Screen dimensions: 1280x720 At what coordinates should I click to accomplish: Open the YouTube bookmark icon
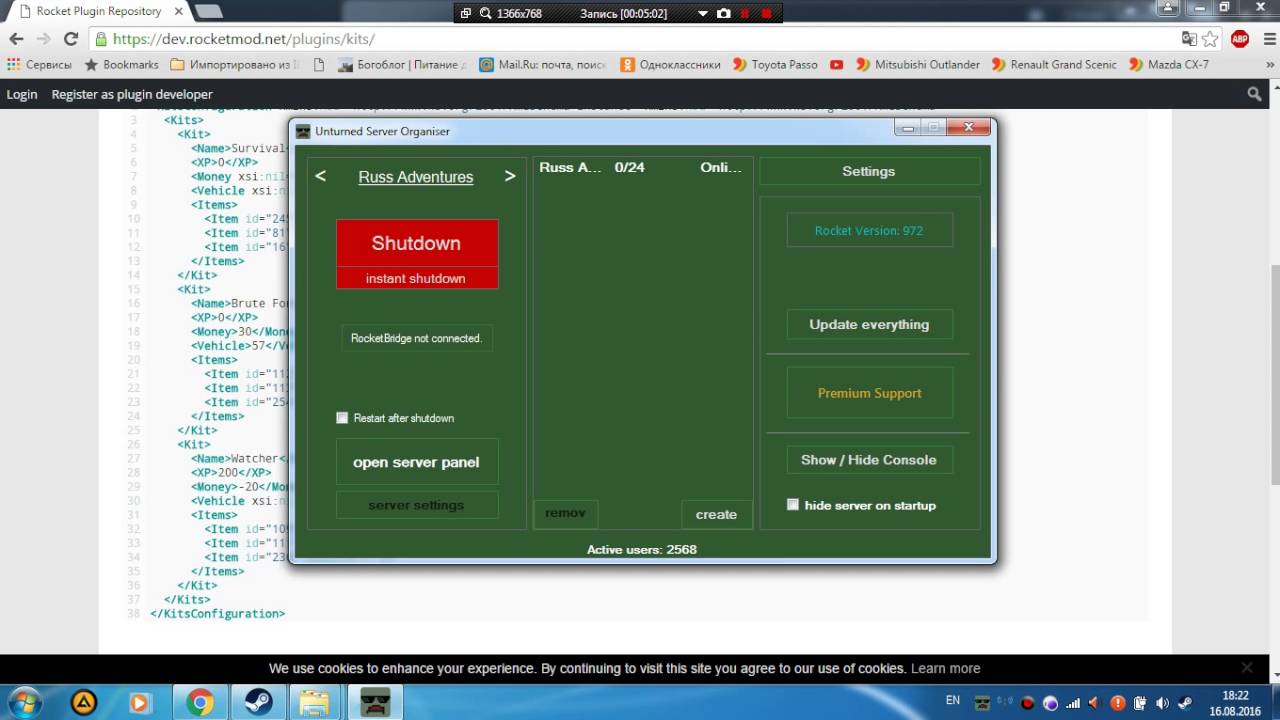tap(836, 64)
